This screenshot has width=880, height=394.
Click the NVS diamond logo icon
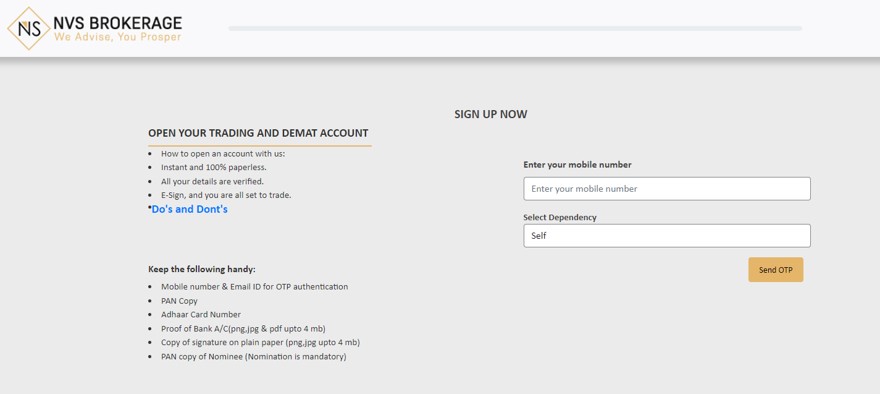point(29,29)
